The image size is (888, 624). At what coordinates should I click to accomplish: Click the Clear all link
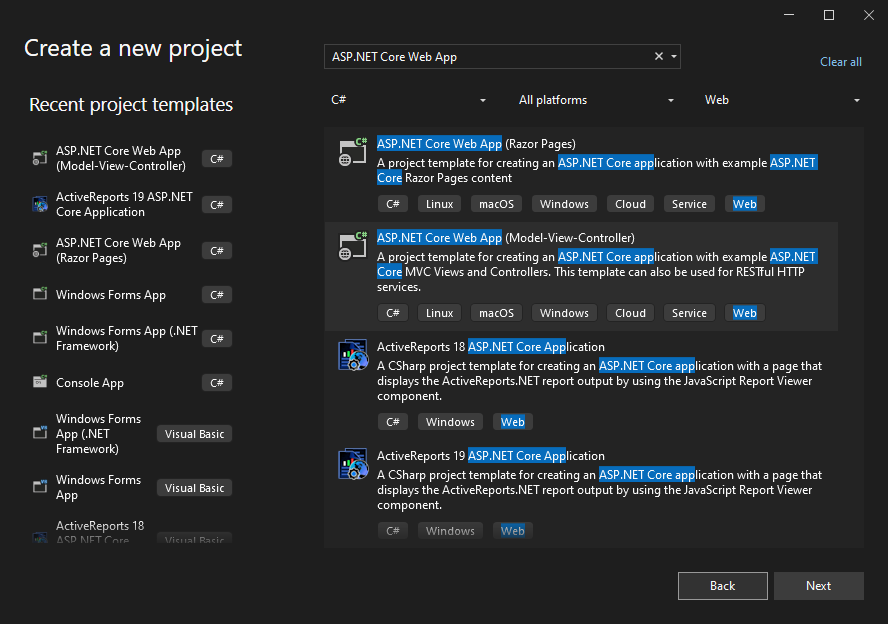(x=840, y=62)
